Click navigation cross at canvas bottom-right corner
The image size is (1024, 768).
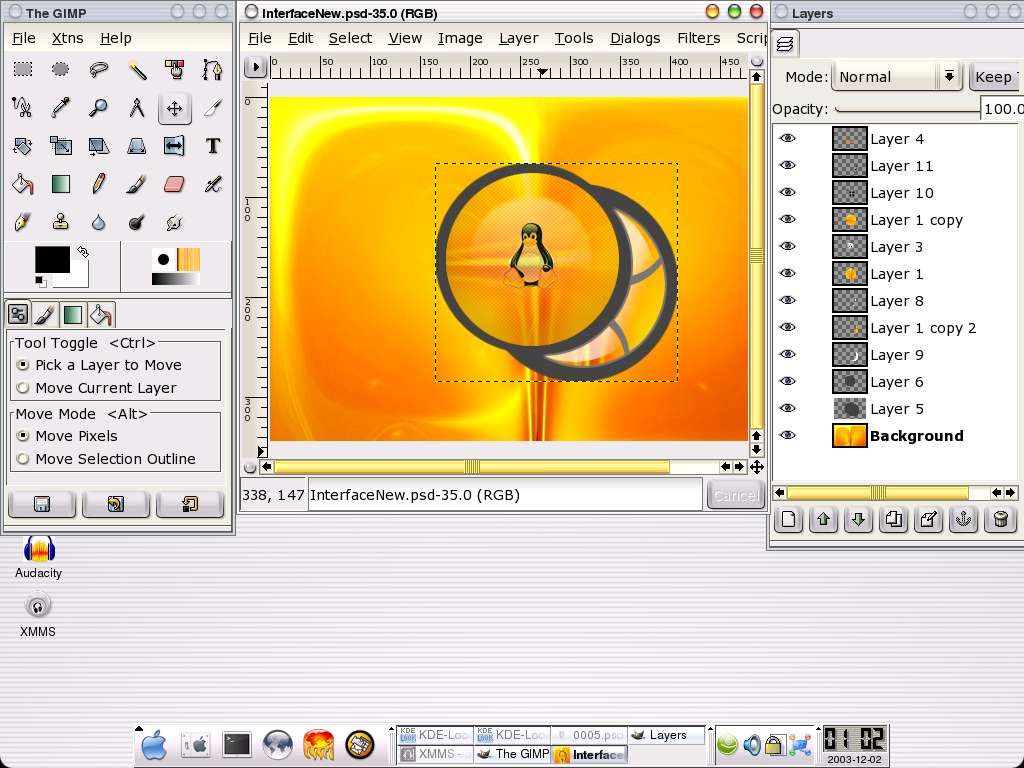756,467
